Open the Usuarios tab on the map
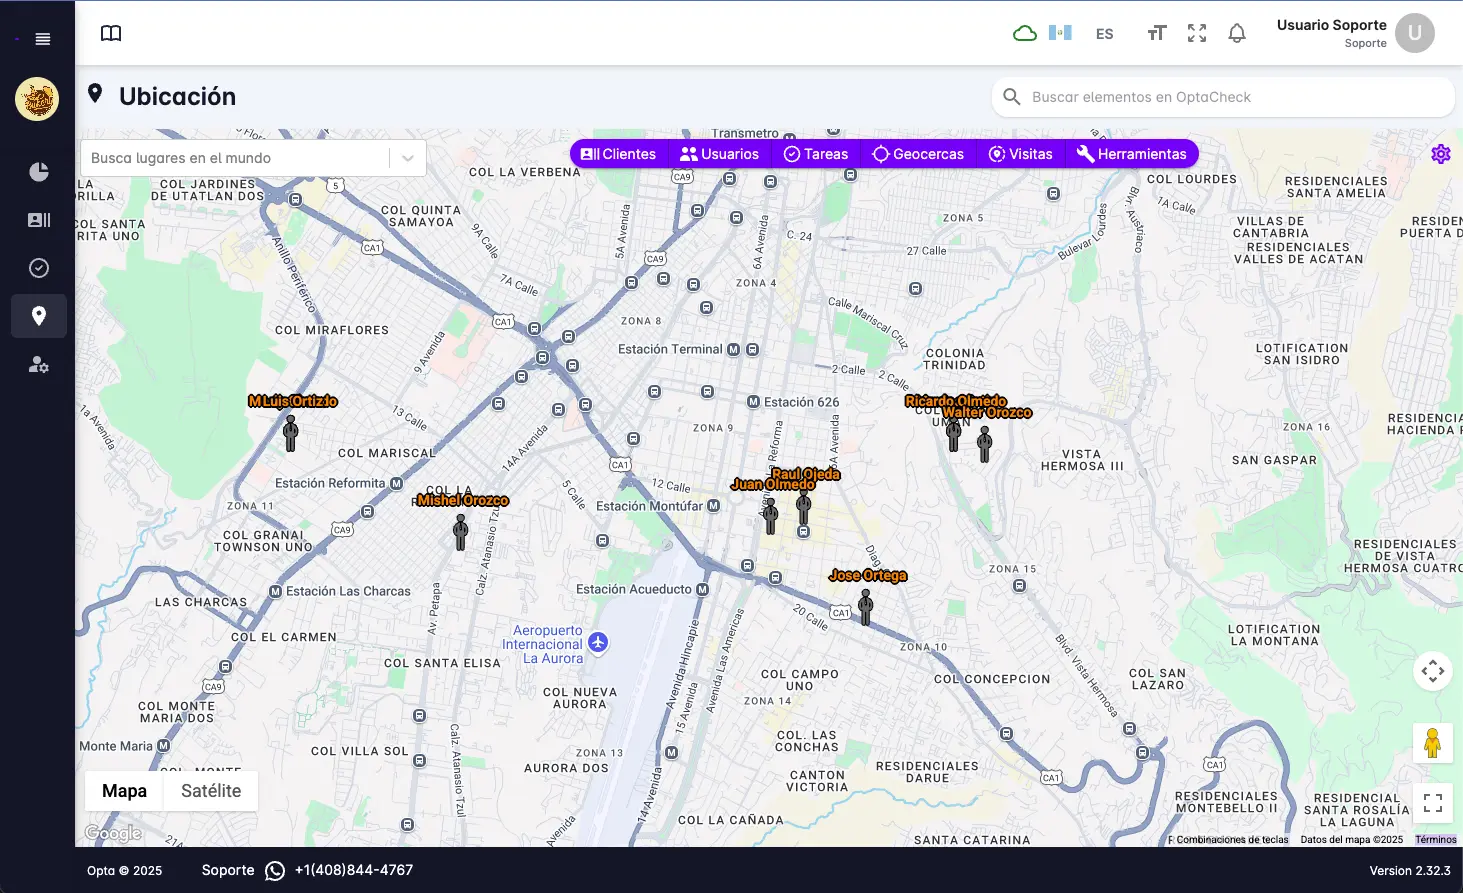Screen dimensions: 1463x893 tap(719, 154)
